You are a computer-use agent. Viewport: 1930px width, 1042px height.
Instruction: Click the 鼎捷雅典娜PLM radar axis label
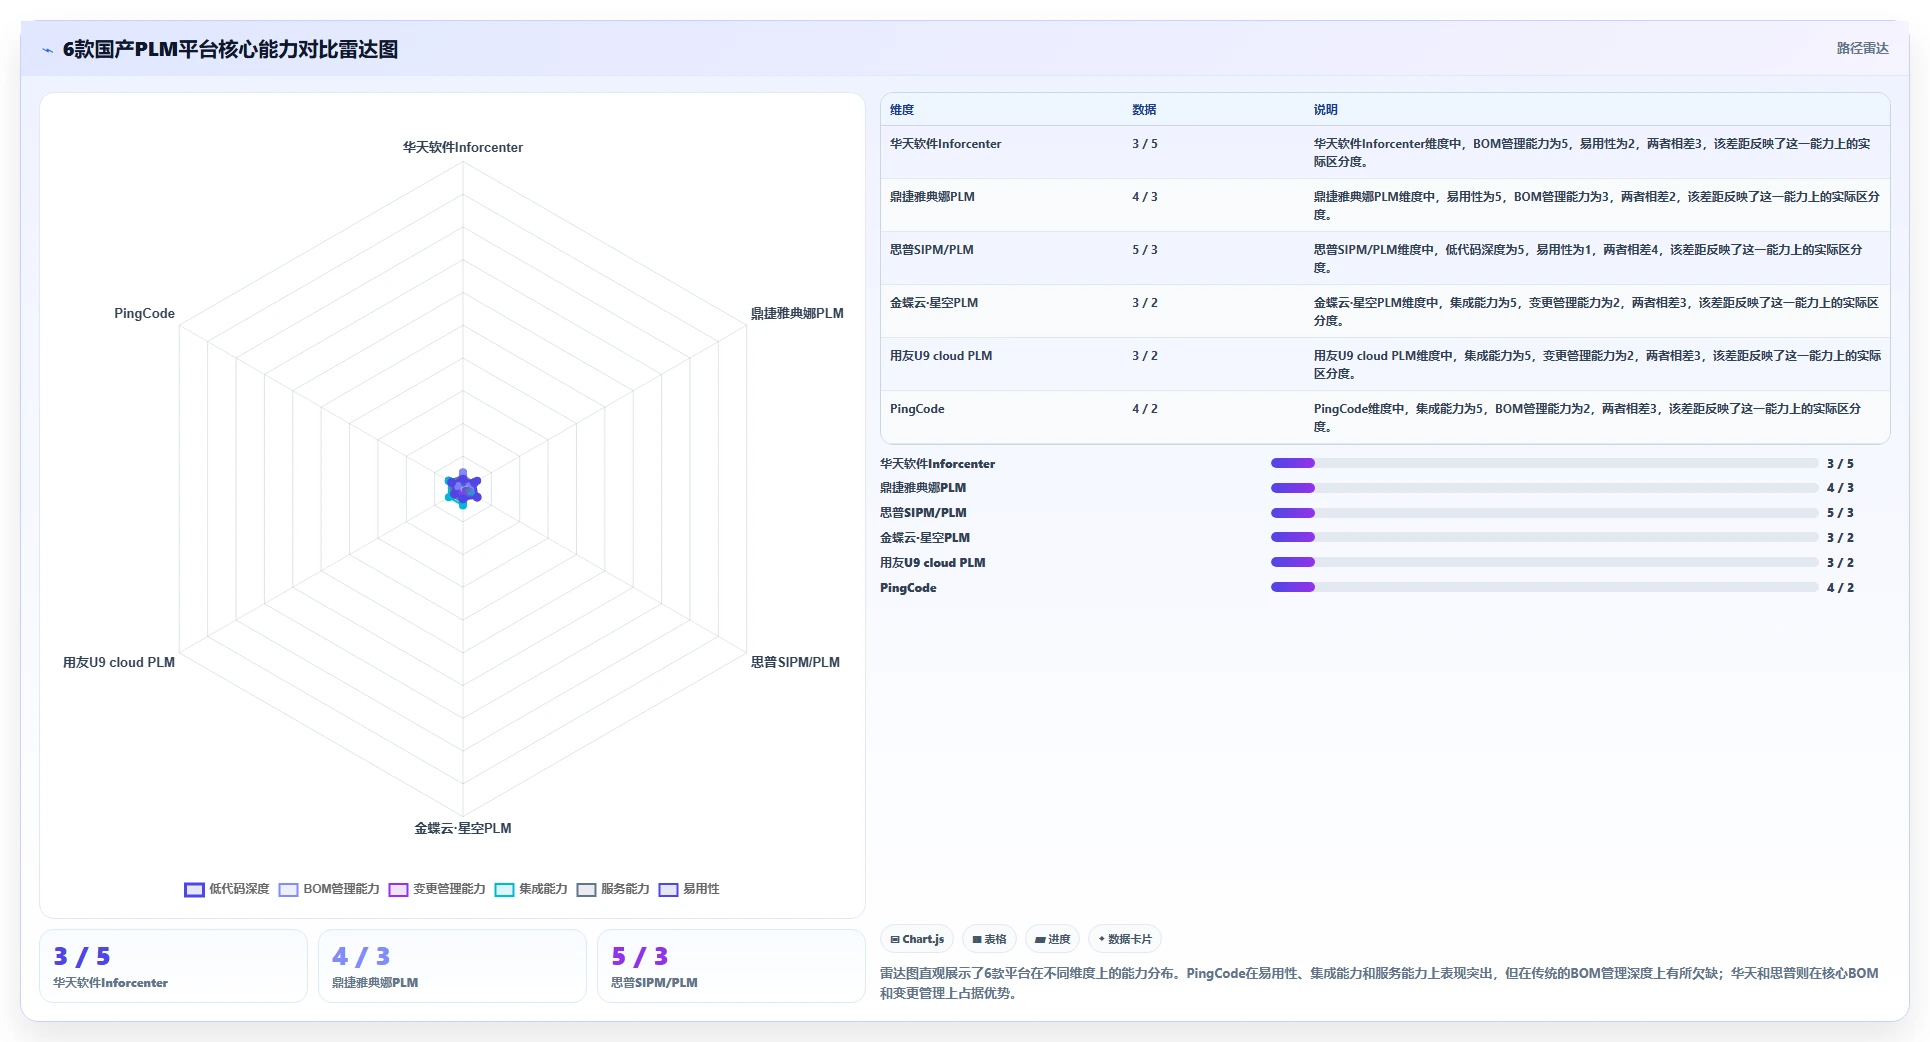(x=797, y=313)
